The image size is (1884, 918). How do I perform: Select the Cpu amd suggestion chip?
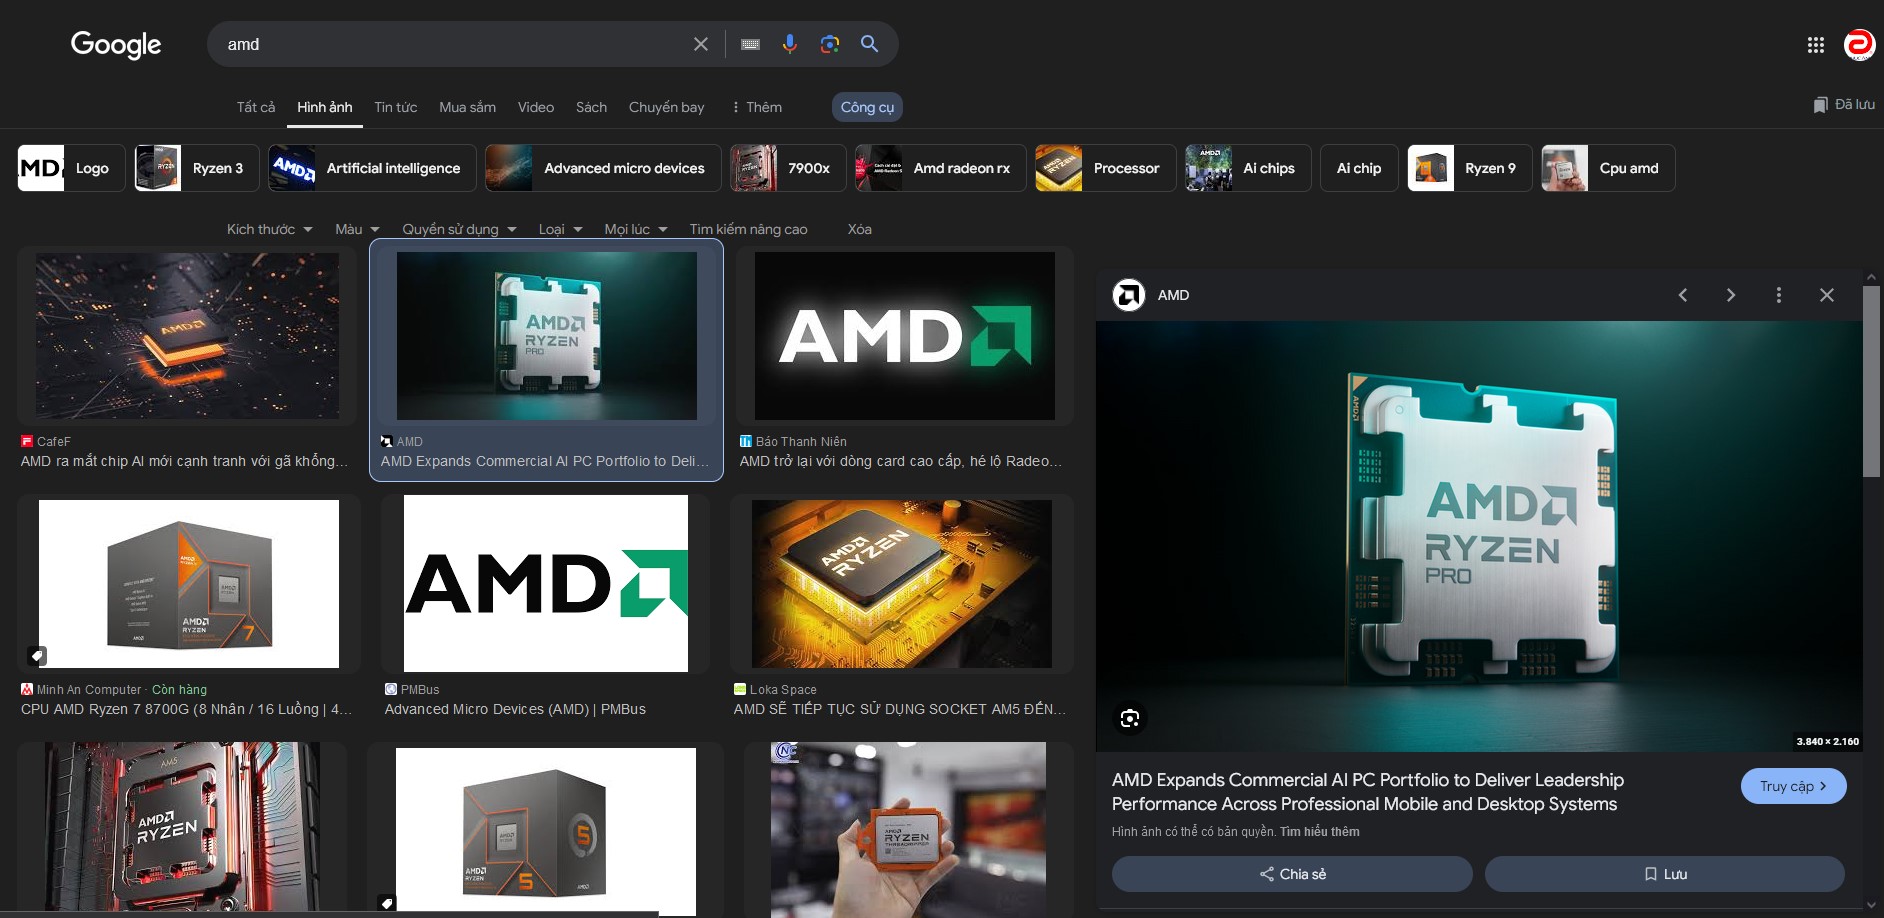pyautogui.click(x=1608, y=168)
